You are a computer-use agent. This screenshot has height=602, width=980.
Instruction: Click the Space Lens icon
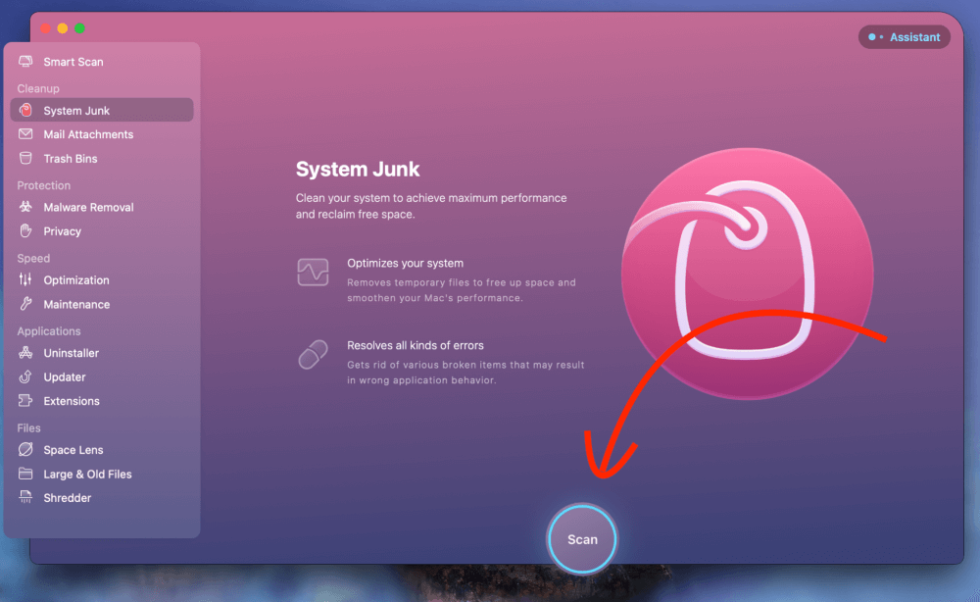point(24,449)
